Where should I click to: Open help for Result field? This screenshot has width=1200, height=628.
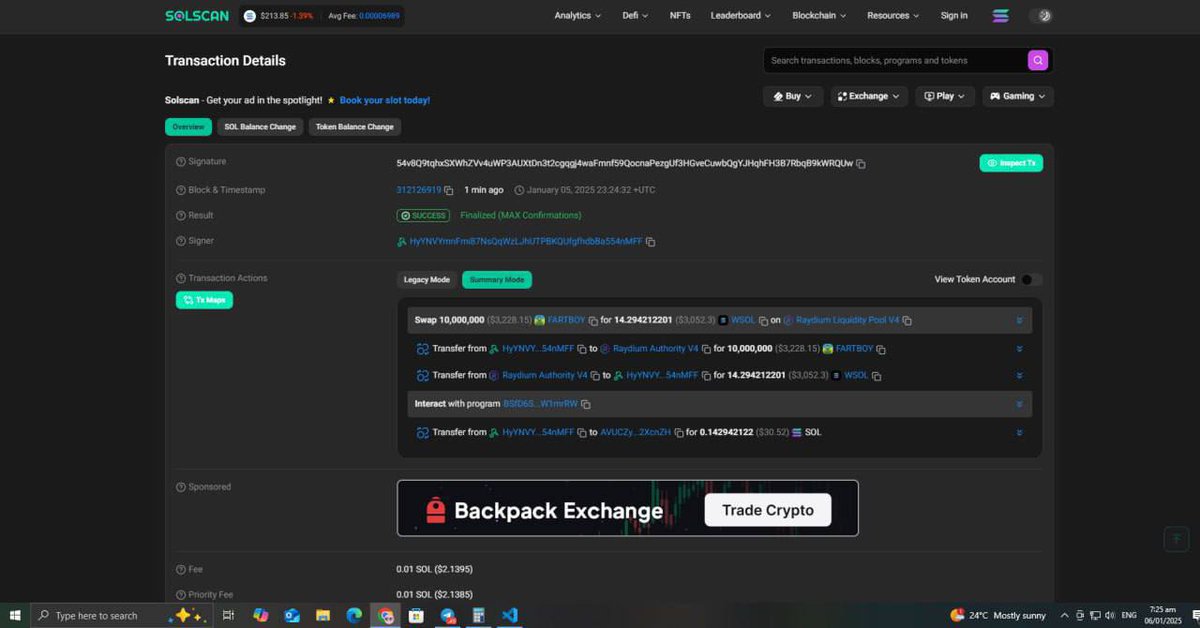click(181, 215)
